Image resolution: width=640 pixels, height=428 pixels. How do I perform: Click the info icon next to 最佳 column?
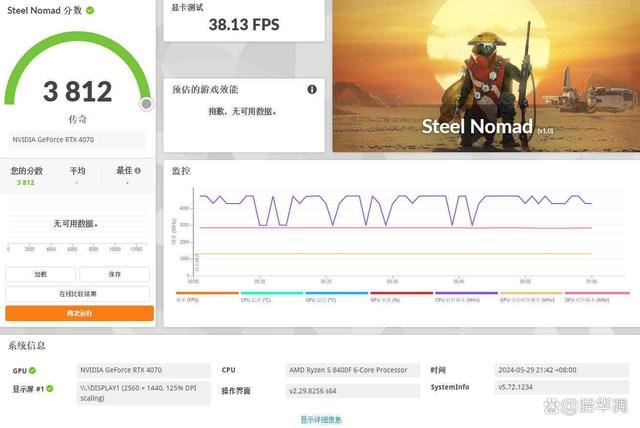pos(137,170)
